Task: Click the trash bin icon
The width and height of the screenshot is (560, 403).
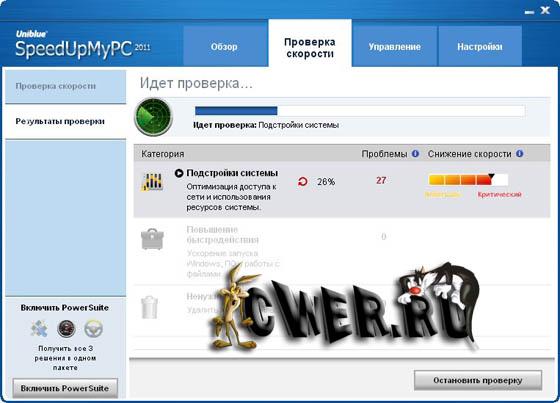Action: click(x=150, y=307)
